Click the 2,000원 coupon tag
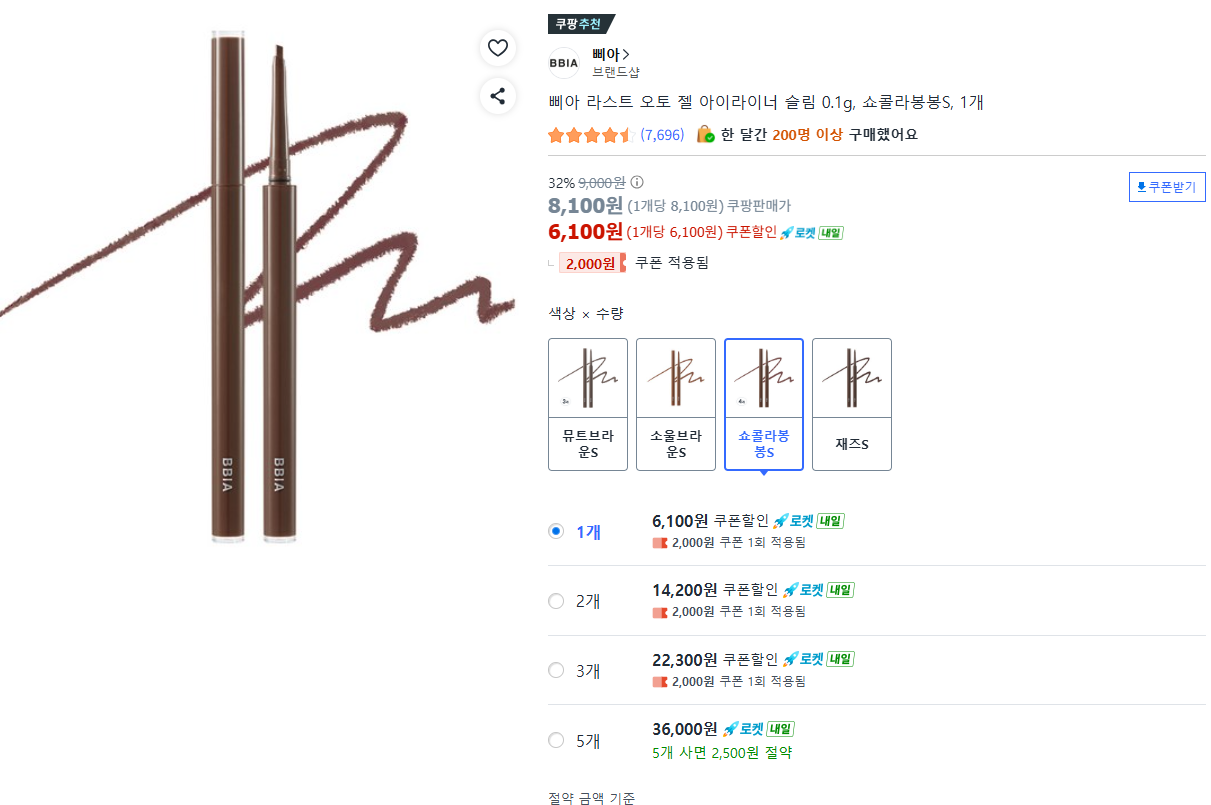Viewport: 1211px width, 805px height. point(592,263)
